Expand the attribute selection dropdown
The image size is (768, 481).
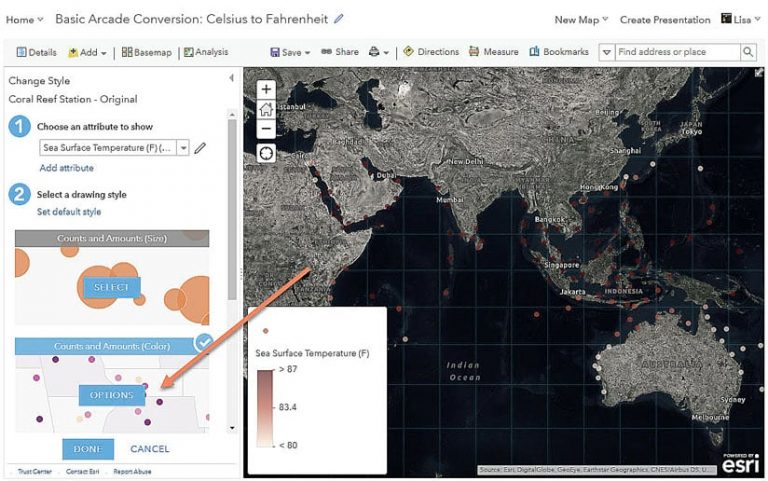click(x=183, y=148)
